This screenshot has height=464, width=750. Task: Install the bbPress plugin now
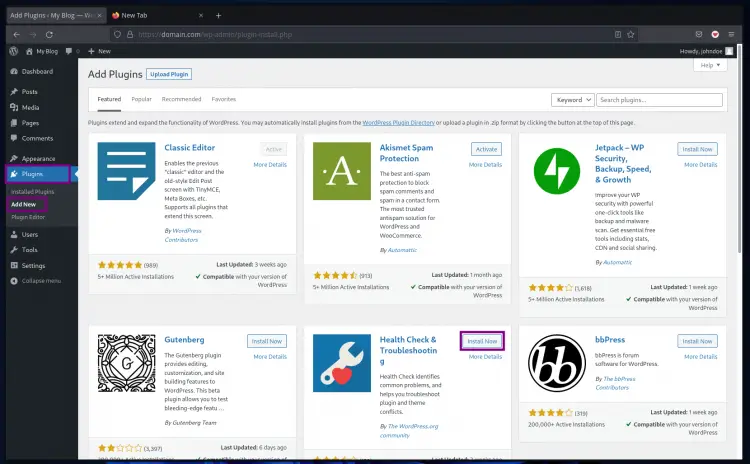point(697,341)
